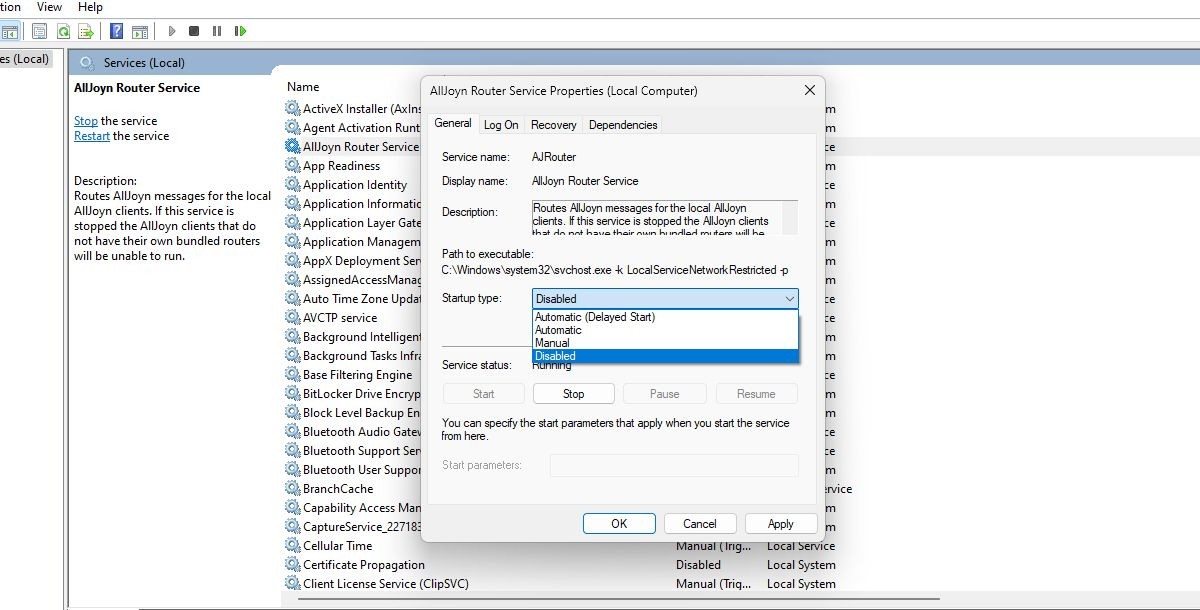Click gear icon of BranchCache row
Screen dimensions: 1200x610
(x=292, y=488)
